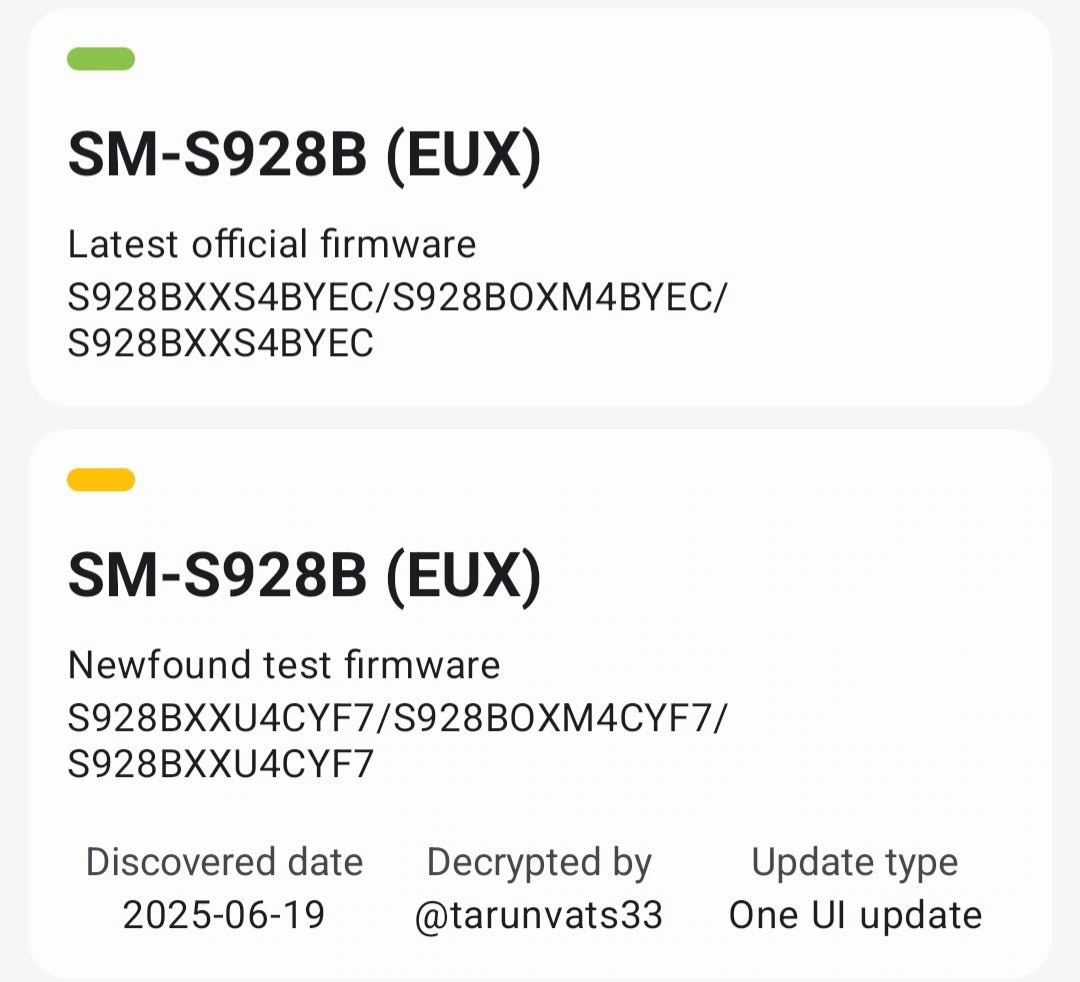Select the 2025-06-19 date value
This screenshot has height=982, width=1080.
(224, 915)
